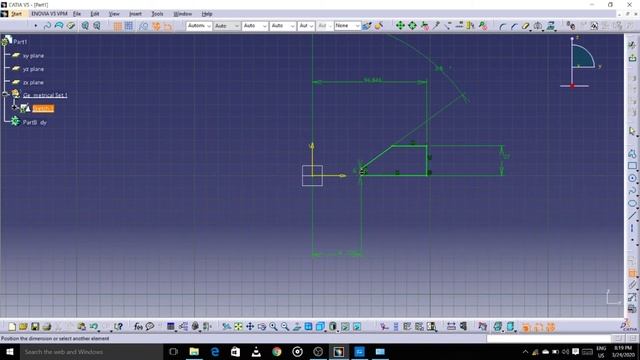Select the zx plane in tree
The width and height of the screenshot is (640, 360).
[x=33, y=82]
